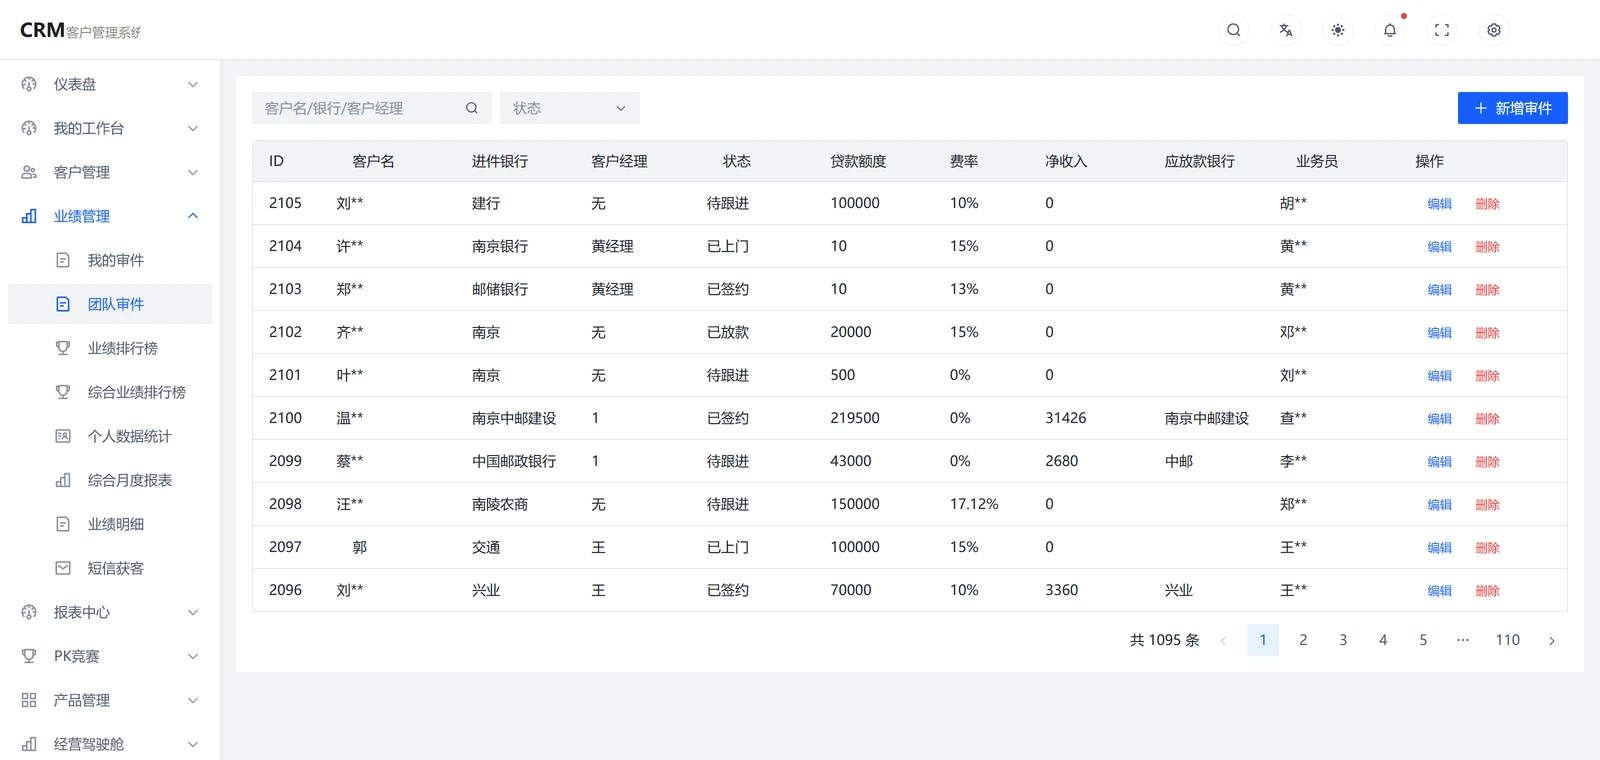The height and width of the screenshot is (760, 1600).
Task: Go to pagination page 2
Action: pyautogui.click(x=1303, y=640)
